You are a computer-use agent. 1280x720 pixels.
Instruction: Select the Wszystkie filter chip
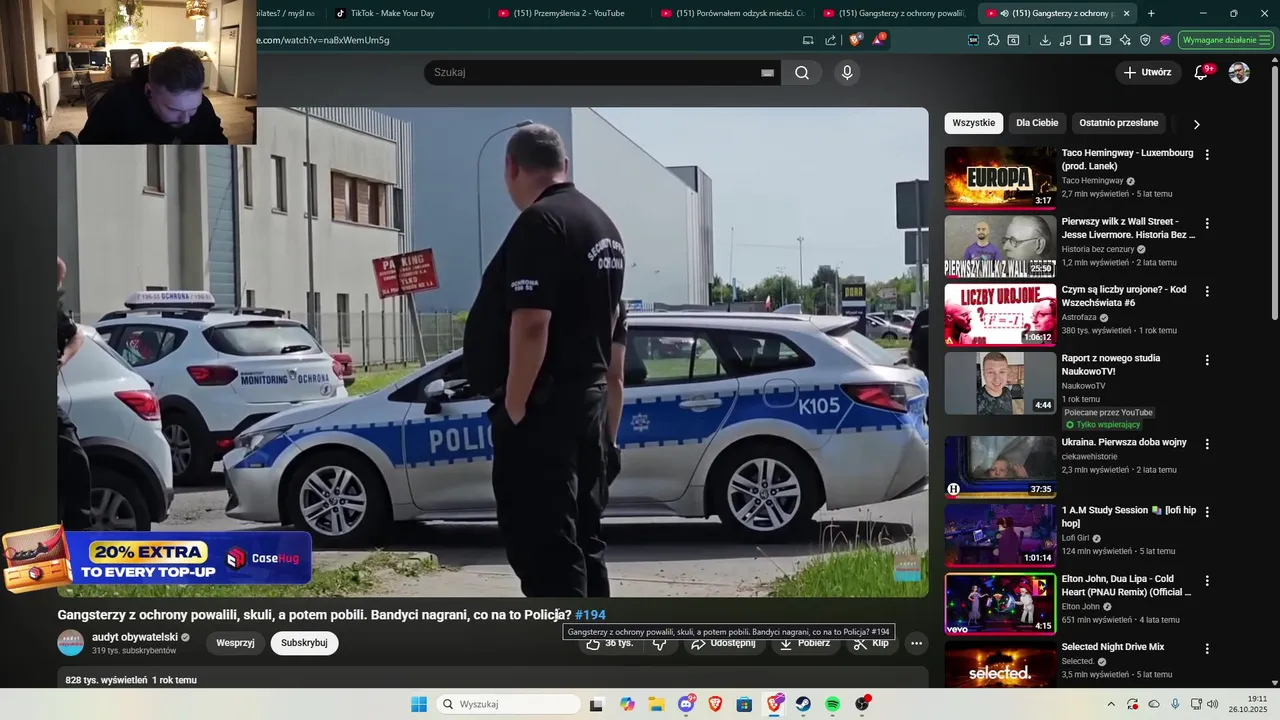pos(973,123)
